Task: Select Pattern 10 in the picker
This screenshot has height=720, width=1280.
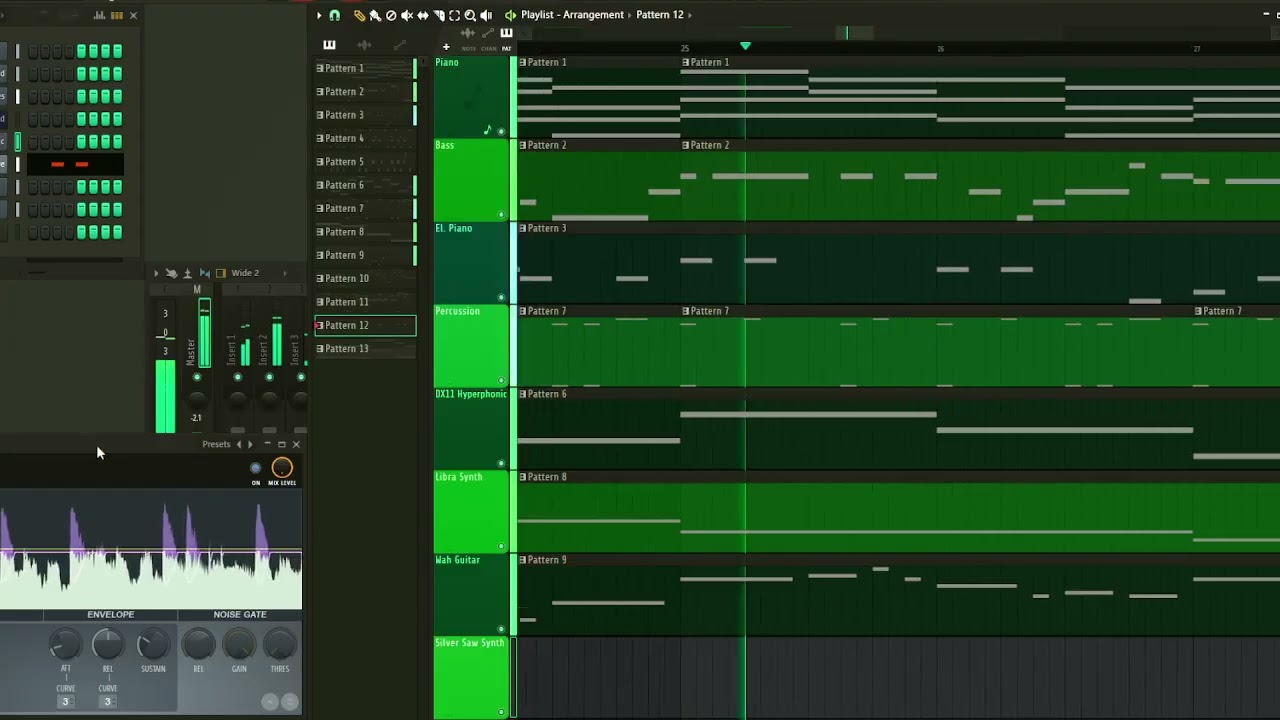Action: (365, 278)
